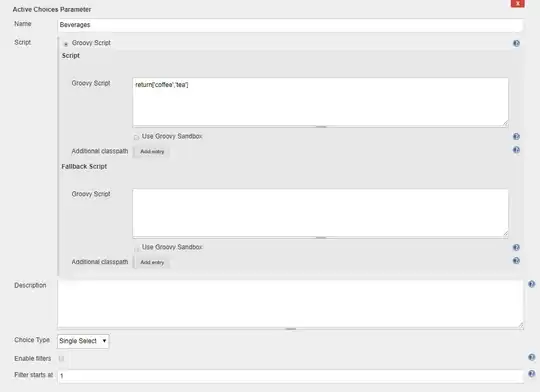Enable Use Groovy Sandbox under Script

click(x=136, y=137)
